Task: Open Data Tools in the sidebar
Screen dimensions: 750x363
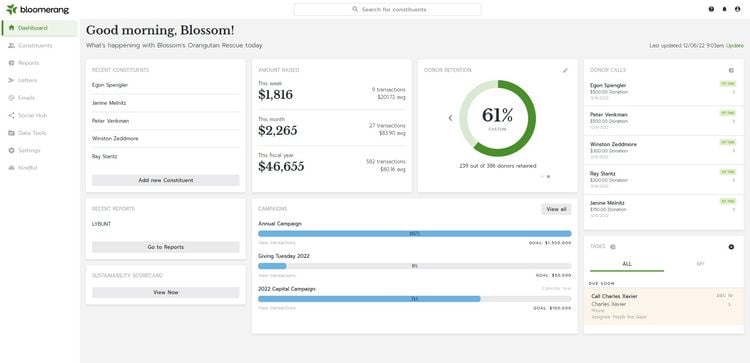Action: [39, 133]
